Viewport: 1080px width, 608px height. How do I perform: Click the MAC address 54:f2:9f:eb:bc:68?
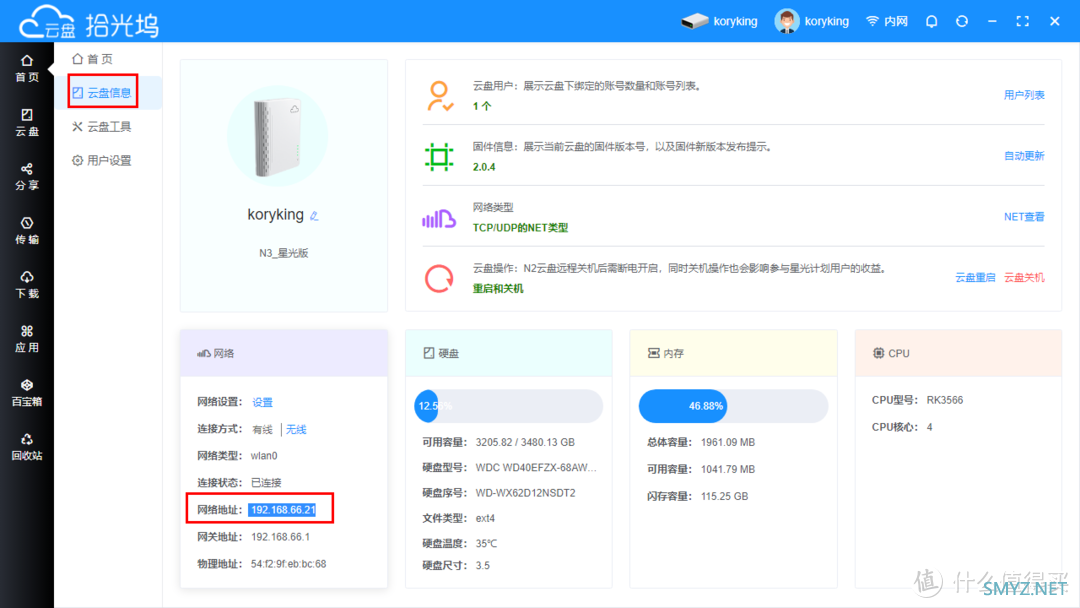click(289, 564)
